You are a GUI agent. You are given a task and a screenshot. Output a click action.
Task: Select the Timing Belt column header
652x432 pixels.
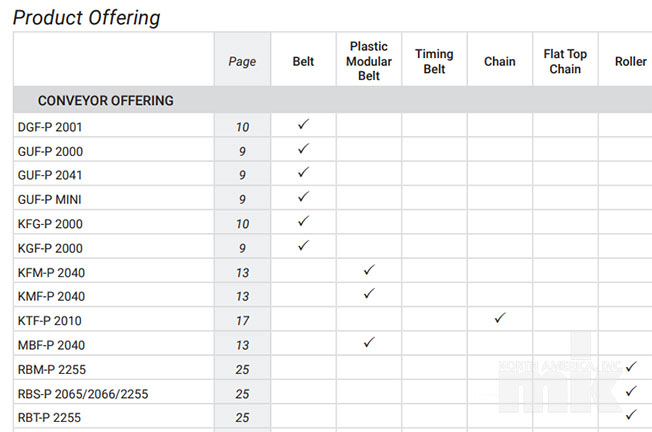pyautogui.click(x=434, y=61)
